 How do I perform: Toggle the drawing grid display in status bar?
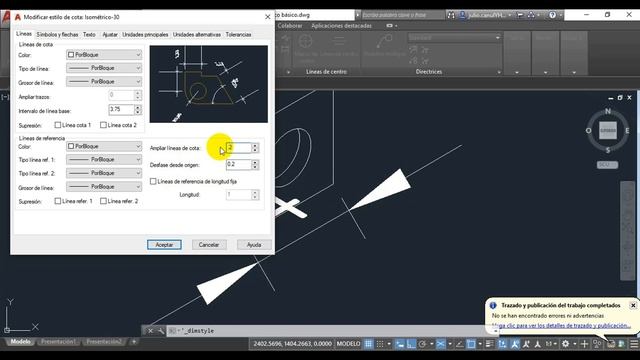click(x=369, y=344)
